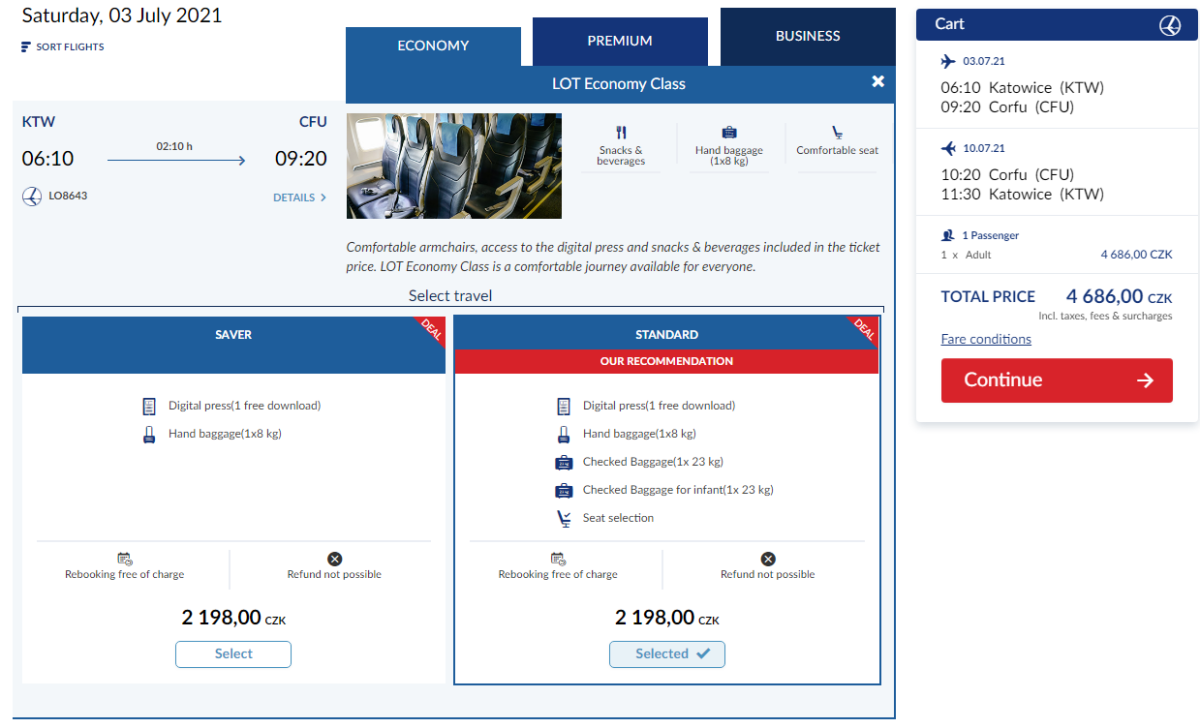Viewport: 1200px width, 728px height.
Task: Click the Saver fare header
Action: (233, 335)
